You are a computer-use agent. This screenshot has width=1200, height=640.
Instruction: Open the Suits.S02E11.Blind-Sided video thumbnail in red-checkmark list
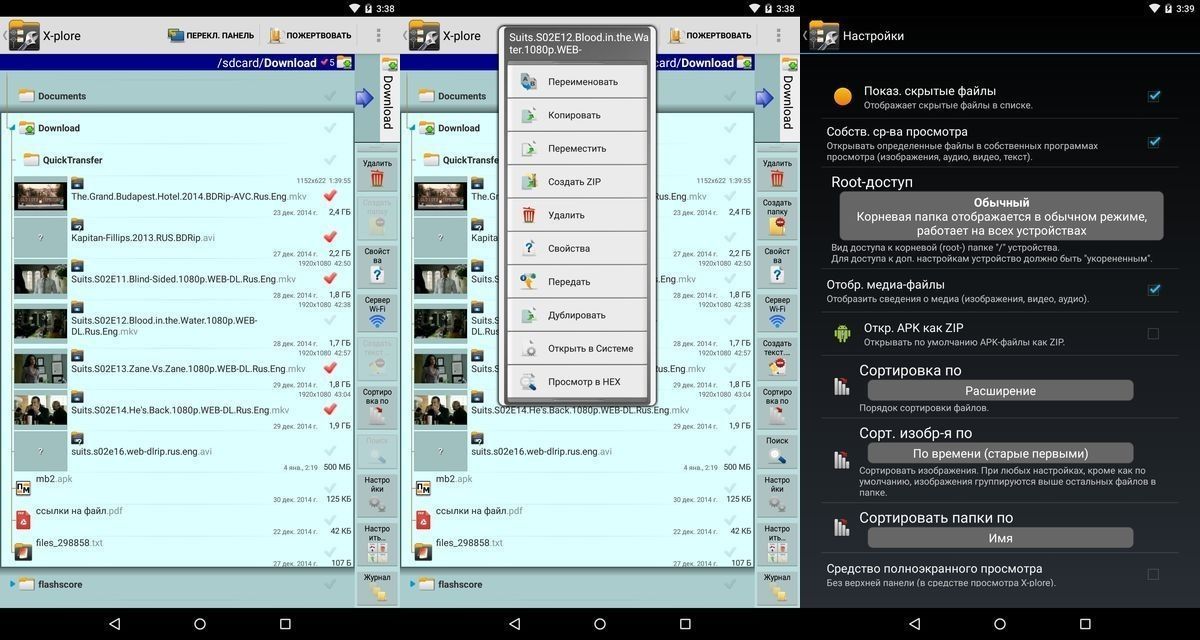40,279
